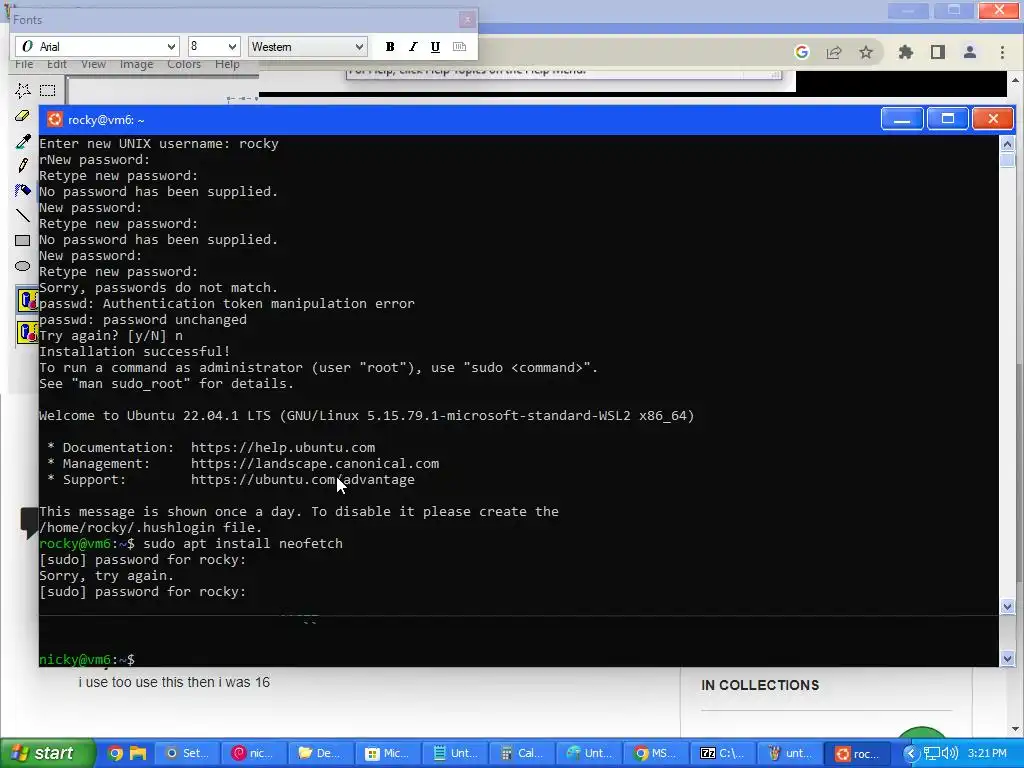Switch to the 'roc...' terminal taskbar button

tap(856, 753)
